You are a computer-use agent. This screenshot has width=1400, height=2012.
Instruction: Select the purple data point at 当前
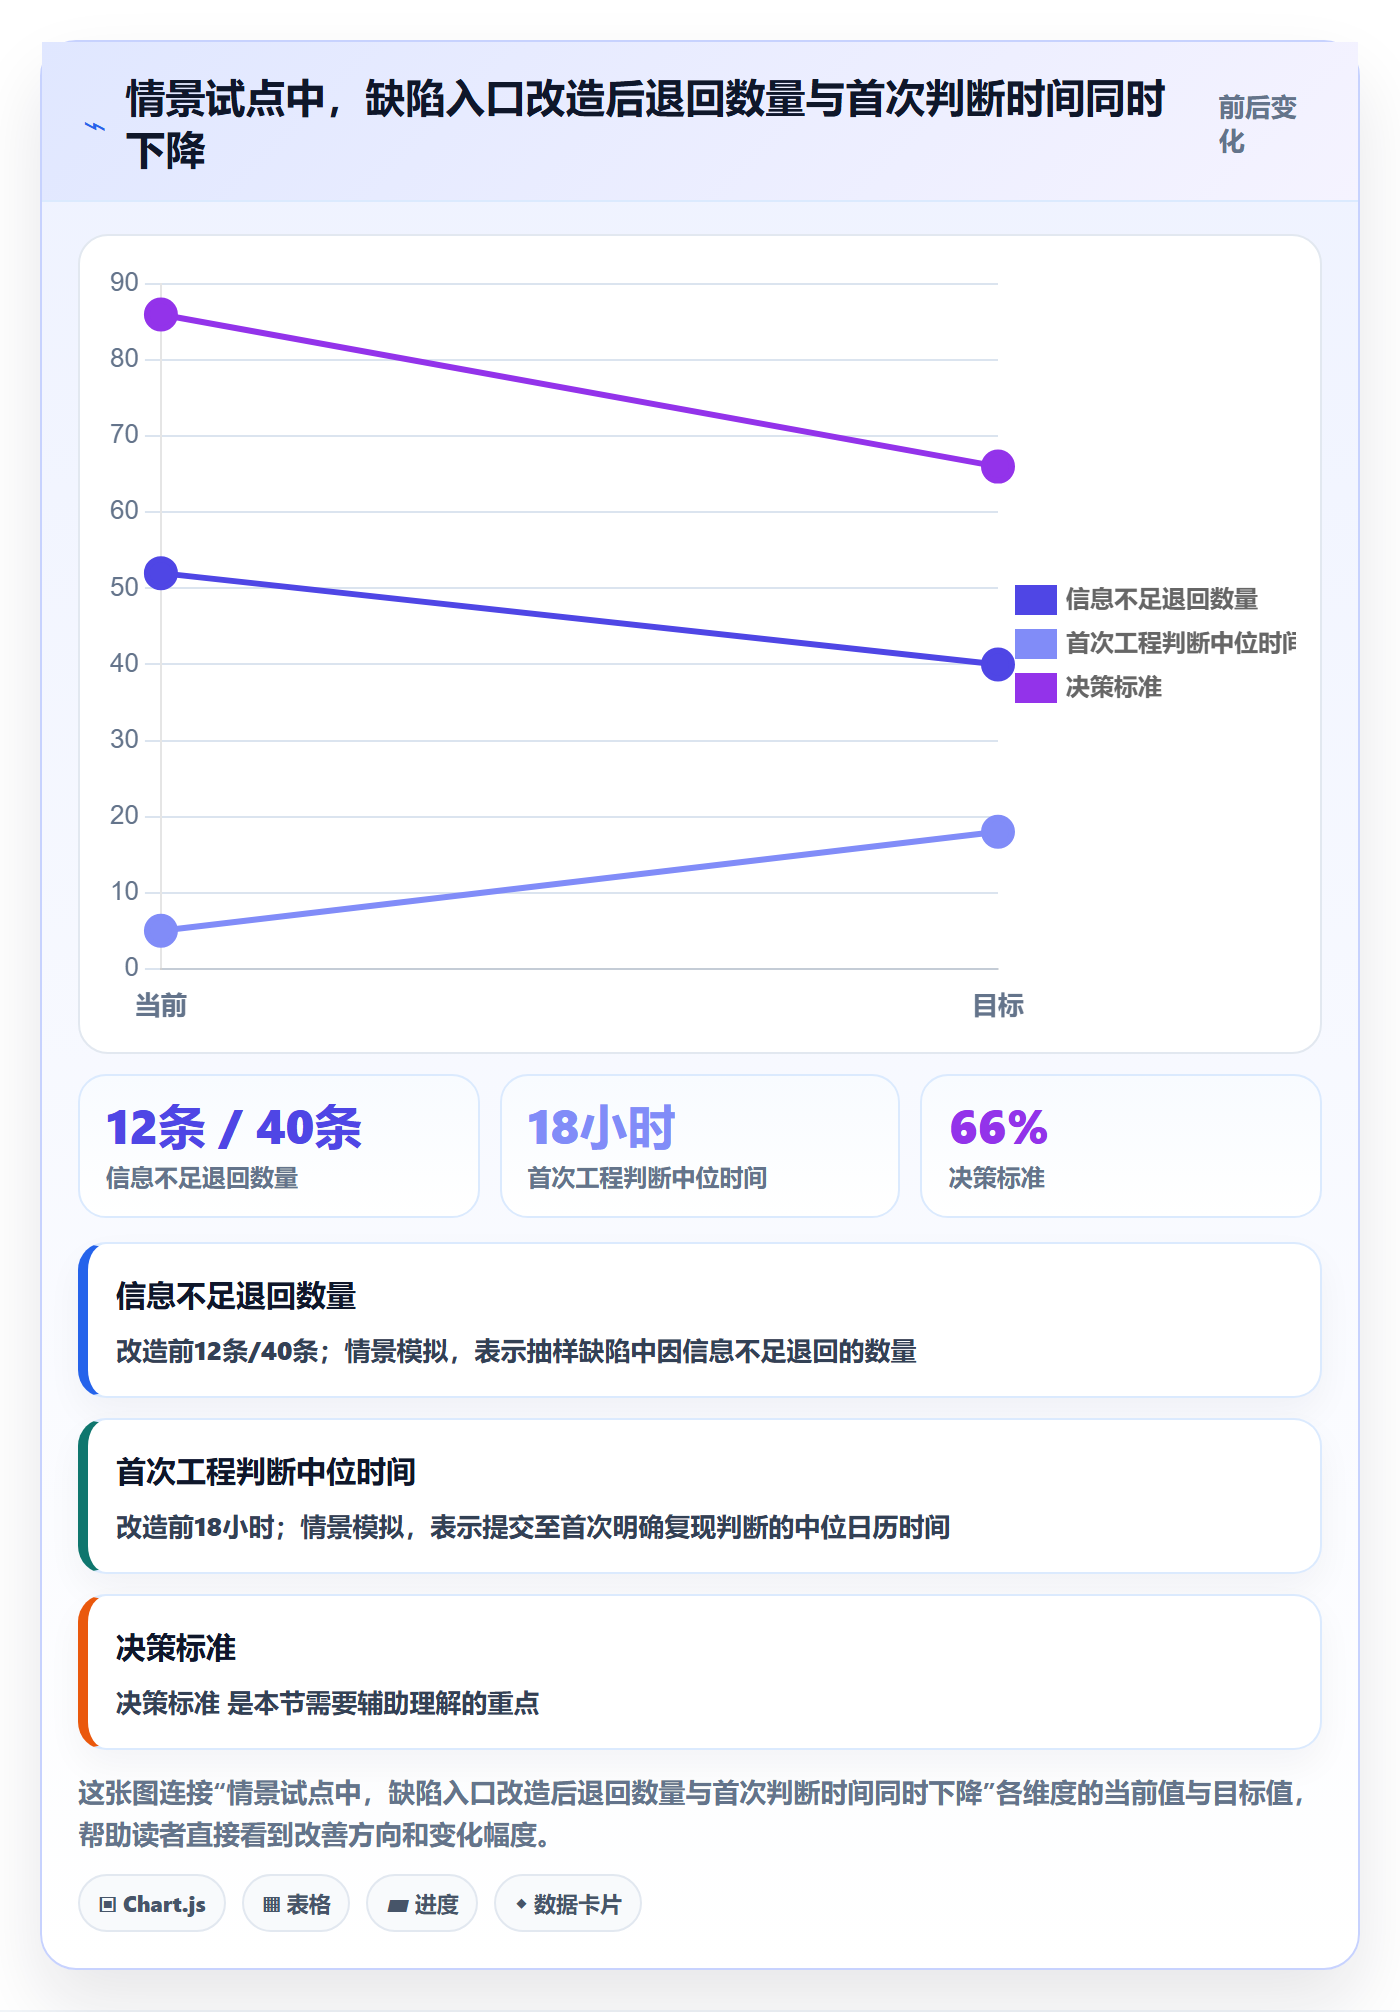(x=161, y=315)
